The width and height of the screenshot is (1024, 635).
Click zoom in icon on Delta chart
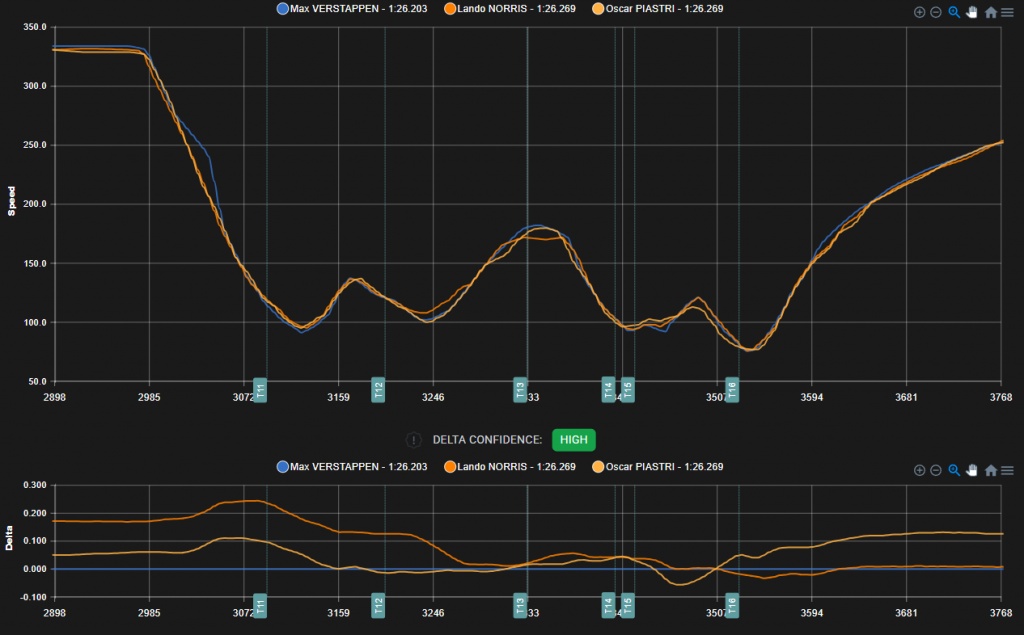pyautogui.click(x=919, y=470)
